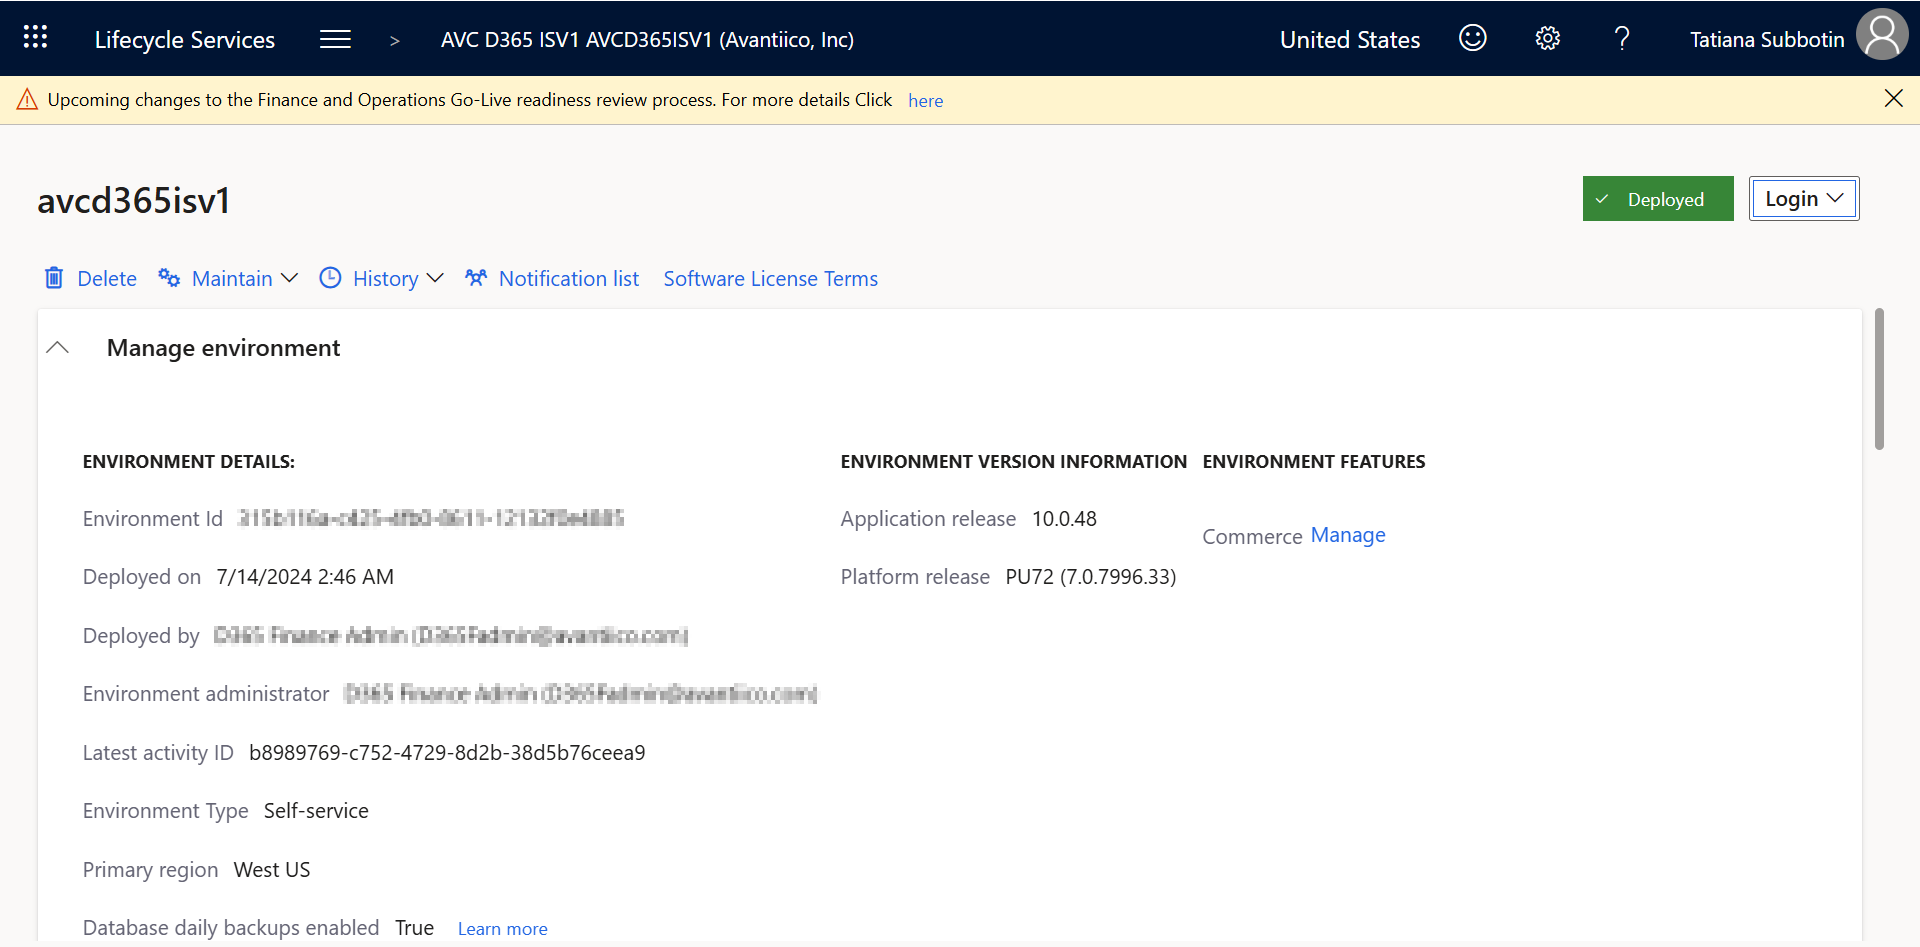Select the Deployed on date value
The height and width of the screenshot is (947, 1920).
tap(305, 576)
